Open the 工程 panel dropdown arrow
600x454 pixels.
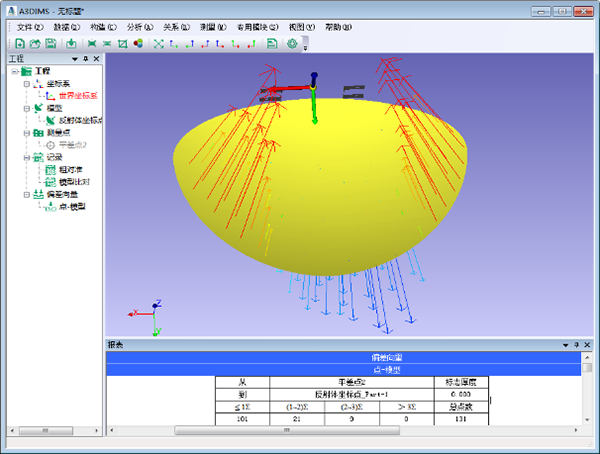75,59
